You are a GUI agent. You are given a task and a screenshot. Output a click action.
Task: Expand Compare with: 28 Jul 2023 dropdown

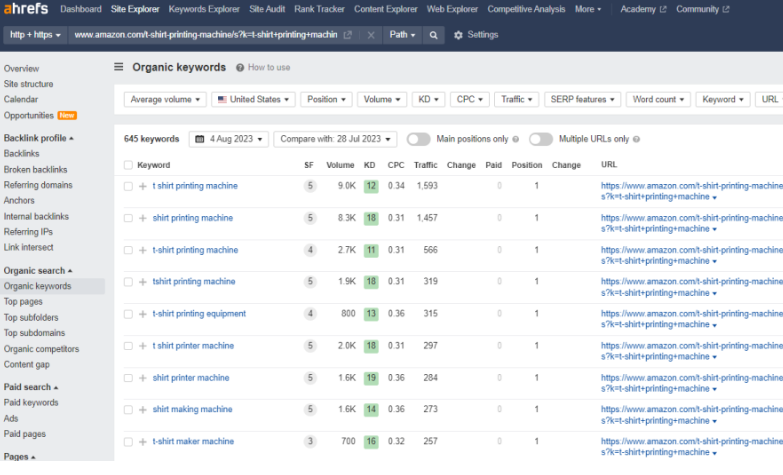pos(335,139)
